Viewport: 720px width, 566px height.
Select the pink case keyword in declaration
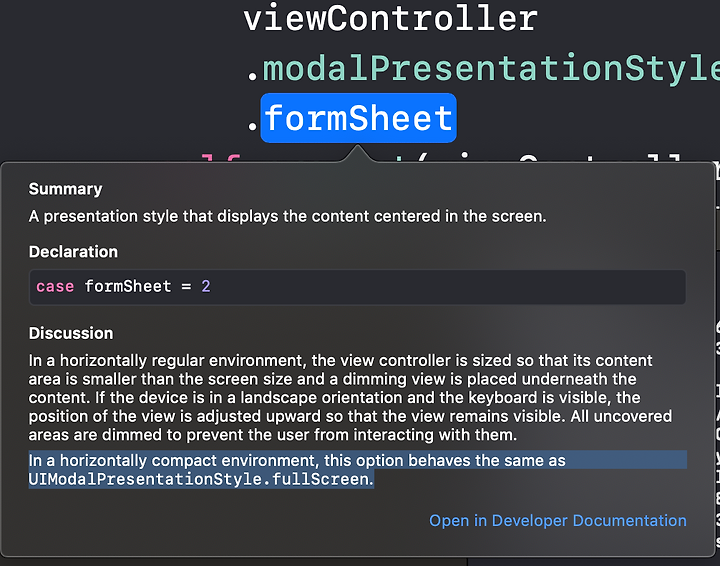(x=55, y=286)
